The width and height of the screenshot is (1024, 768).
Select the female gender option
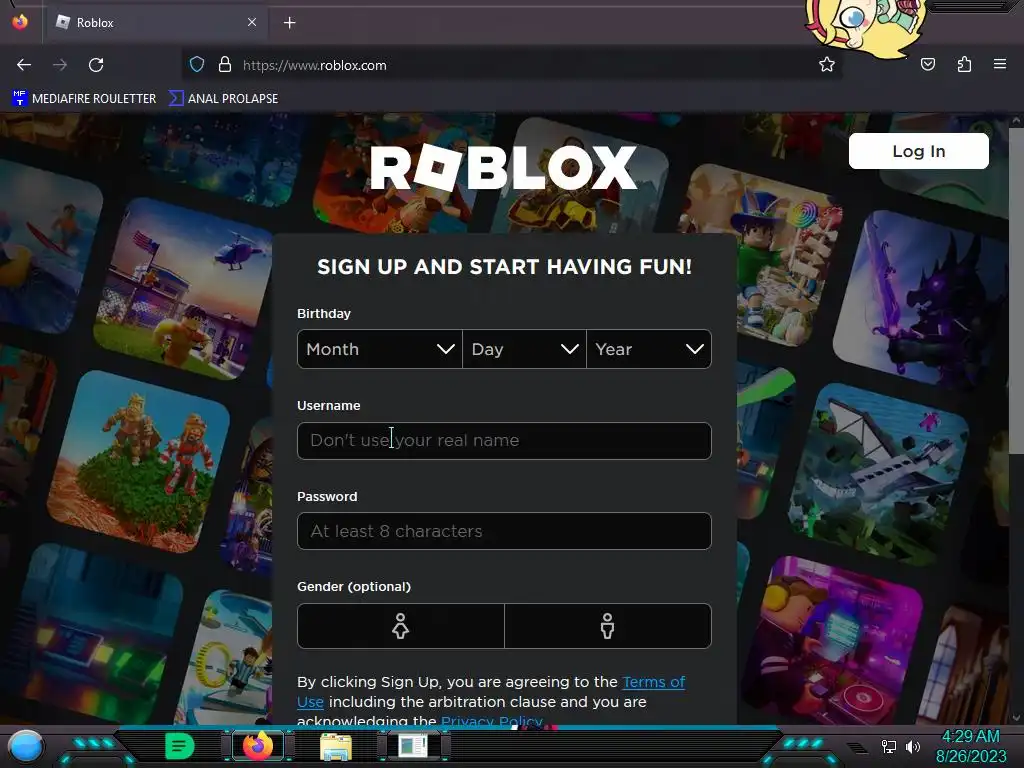400,626
